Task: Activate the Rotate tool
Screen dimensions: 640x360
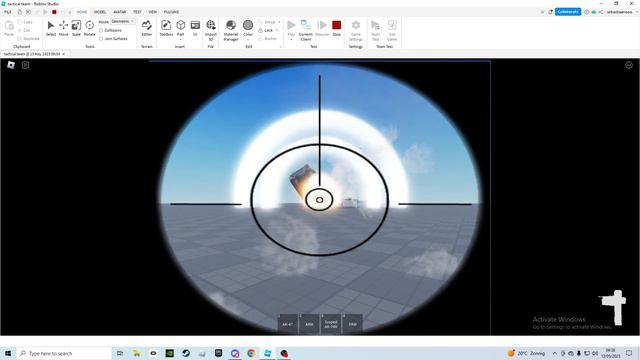Action: 89,29
